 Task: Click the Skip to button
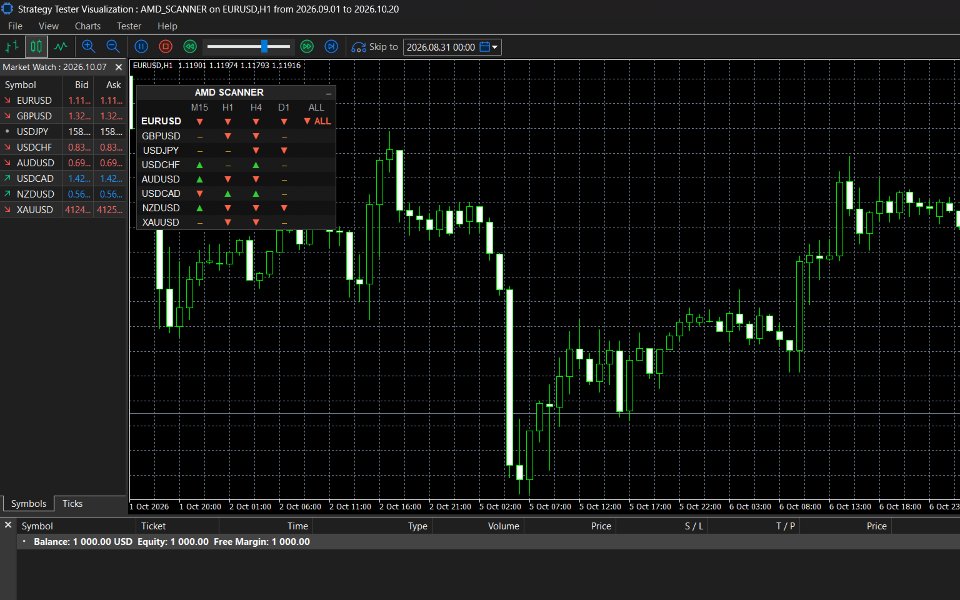(x=374, y=47)
